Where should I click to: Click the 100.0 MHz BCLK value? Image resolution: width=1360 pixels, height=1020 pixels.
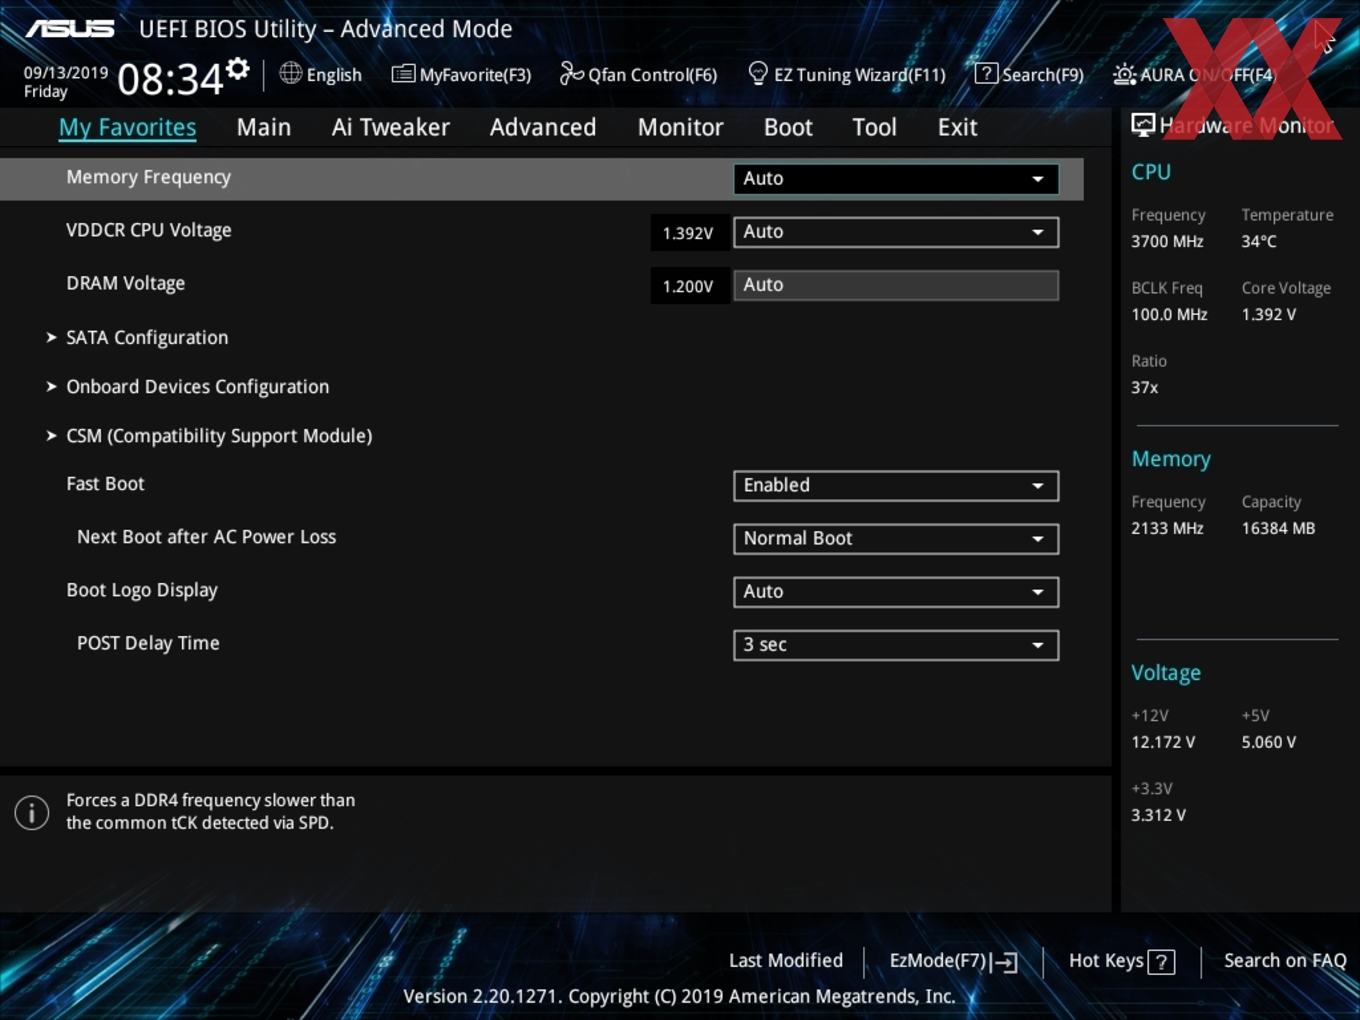(x=1169, y=315)
